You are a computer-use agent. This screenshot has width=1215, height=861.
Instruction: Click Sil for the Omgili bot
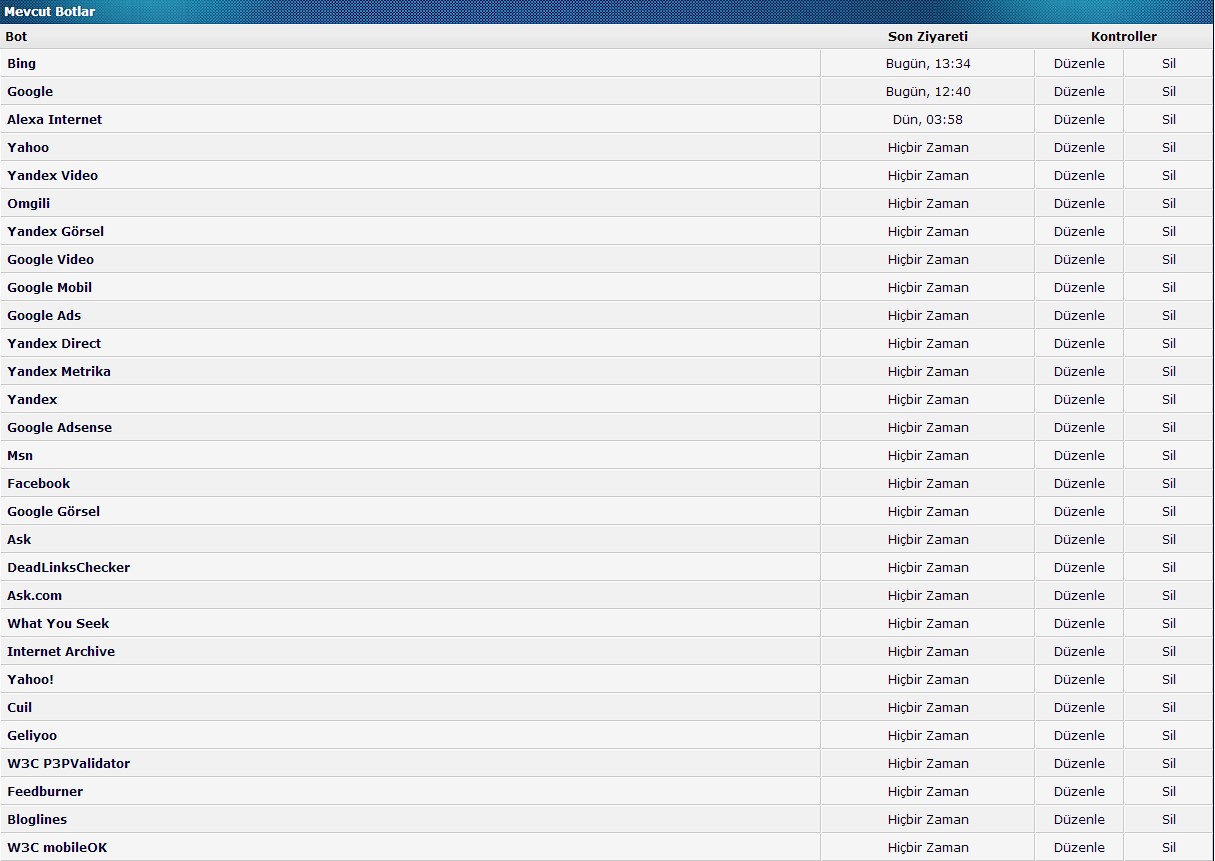[1168, 203]
